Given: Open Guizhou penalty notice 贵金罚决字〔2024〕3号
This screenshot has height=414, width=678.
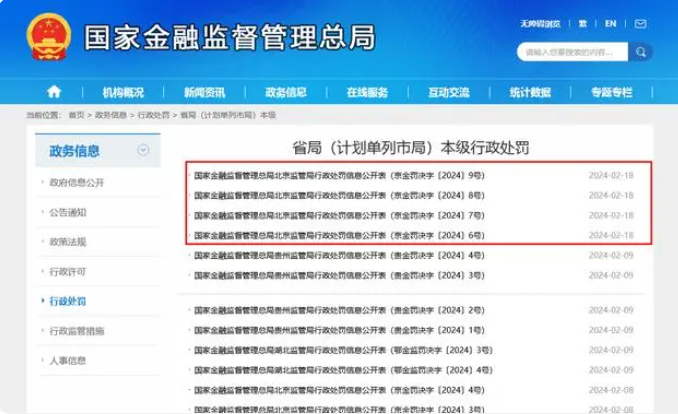Looking at the screenshot, I should [339, 275].
